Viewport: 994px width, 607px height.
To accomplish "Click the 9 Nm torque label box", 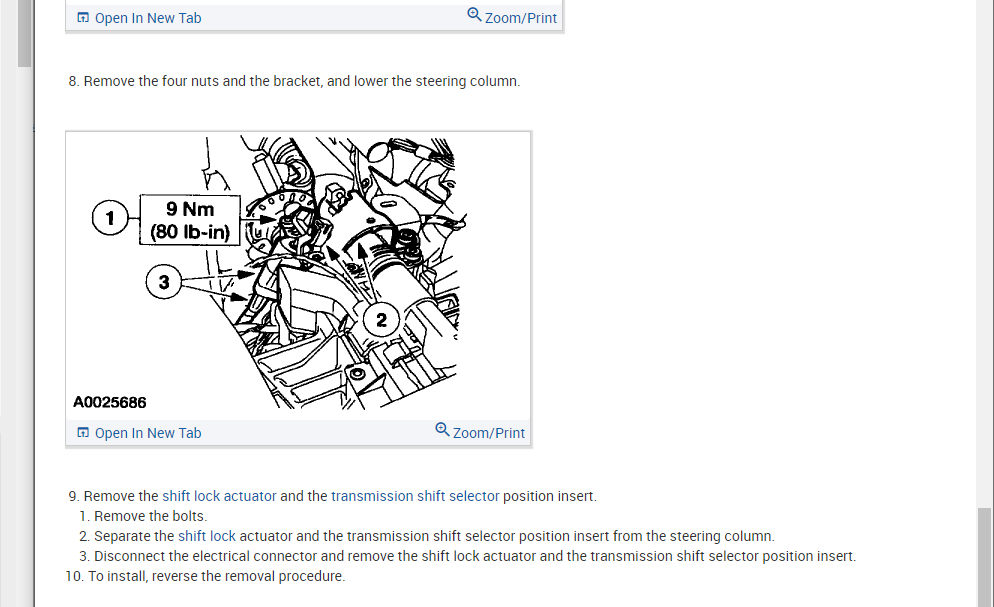I will [190, 220].
